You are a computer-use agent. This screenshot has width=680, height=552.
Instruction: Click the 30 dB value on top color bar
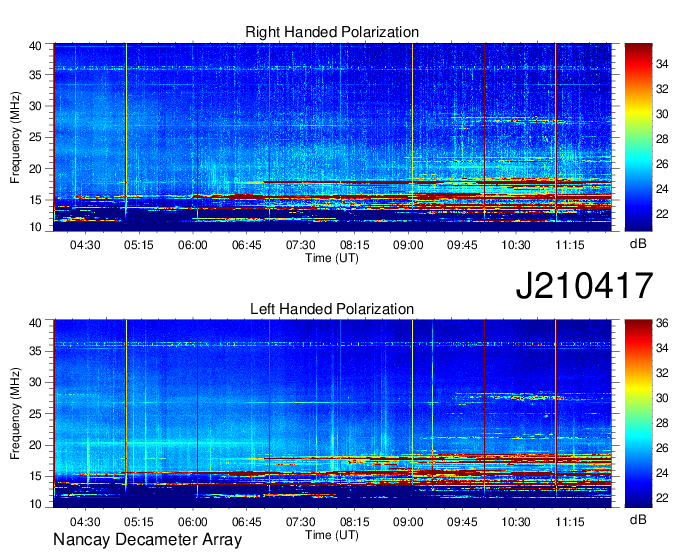(662, 114)
